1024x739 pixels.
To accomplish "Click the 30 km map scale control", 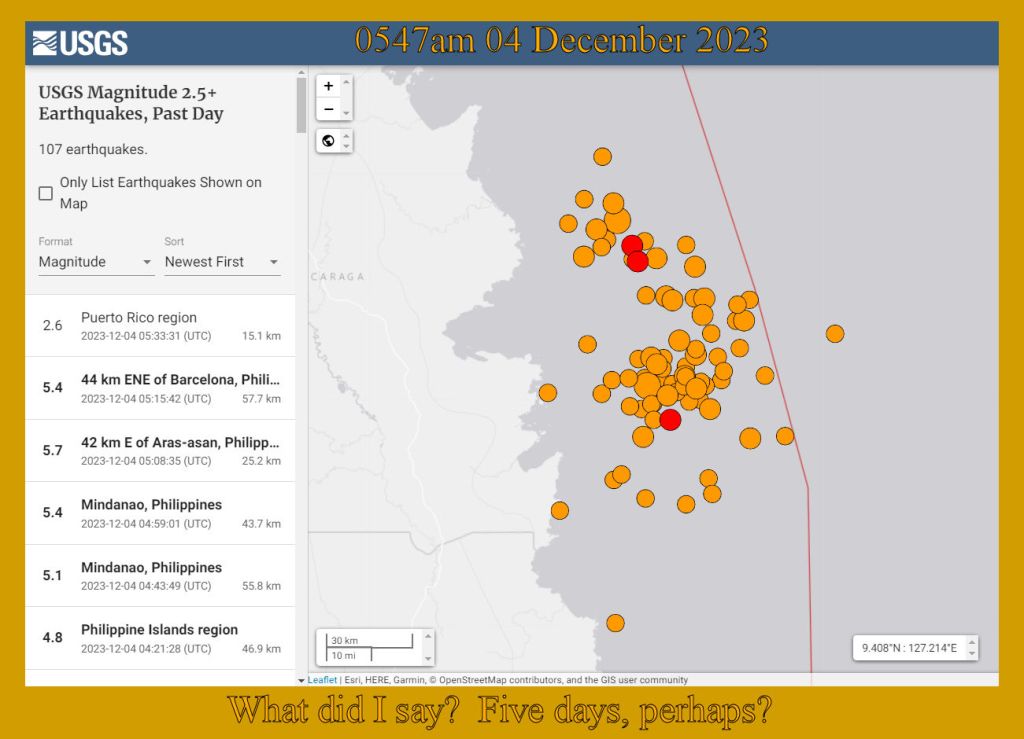I will pyautogui.click(x=366, y=647).
